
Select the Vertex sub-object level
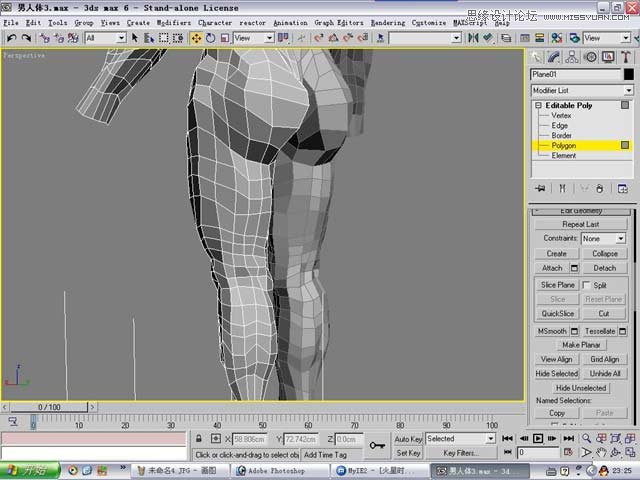click(x=561, y=115)
